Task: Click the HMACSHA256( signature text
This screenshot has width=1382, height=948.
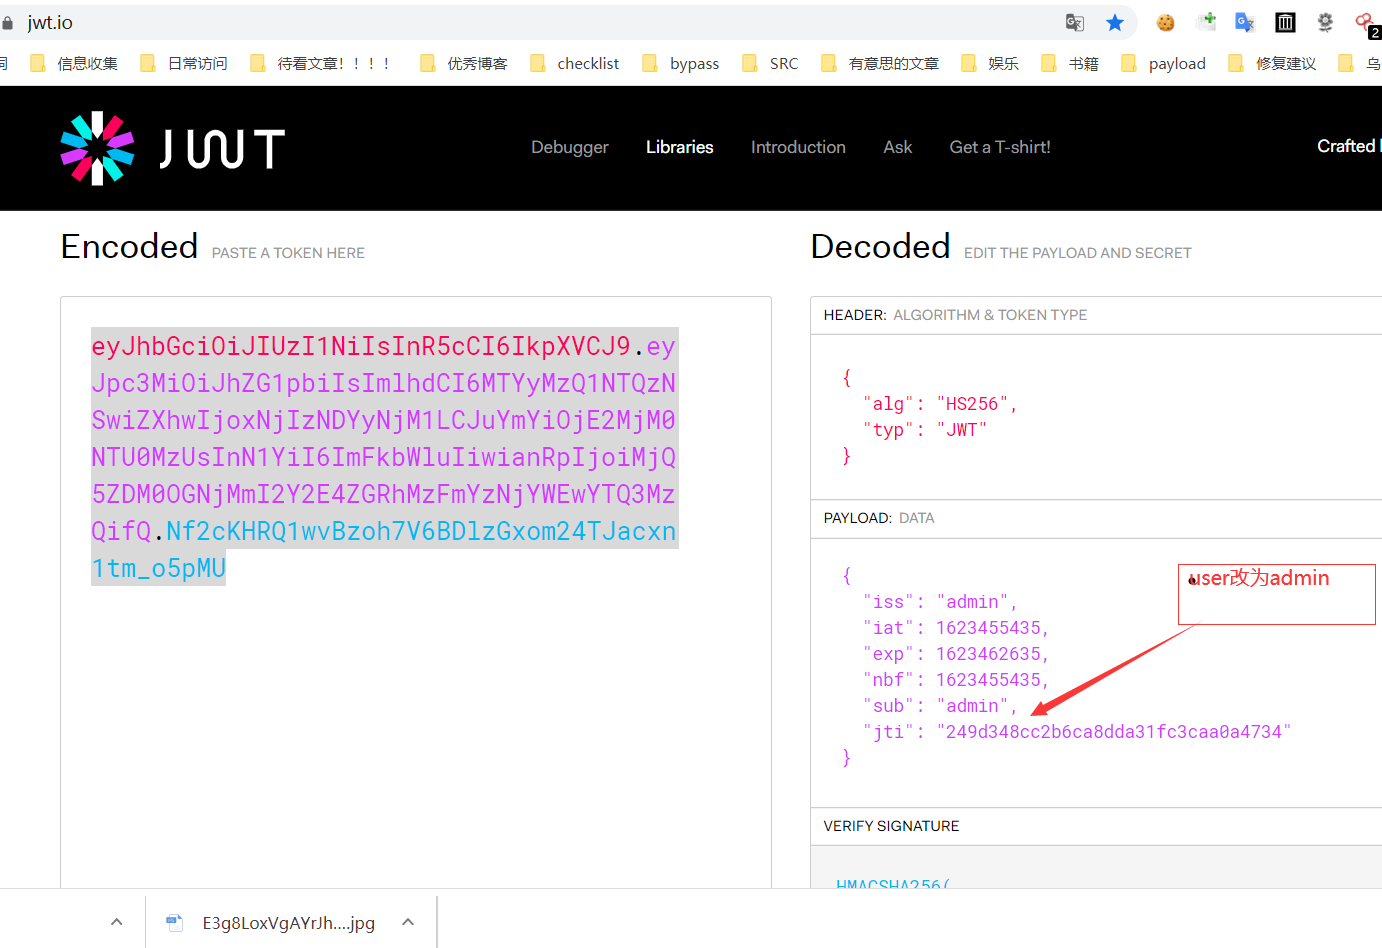Action: tap(893, 884)
